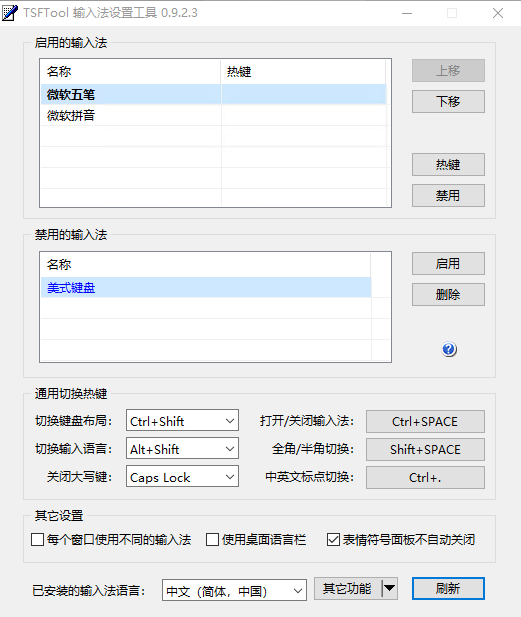The image size is (521, 617).
Task: Enable 使用桌面语言栏 checkbox
Action: tap(212, 539)
